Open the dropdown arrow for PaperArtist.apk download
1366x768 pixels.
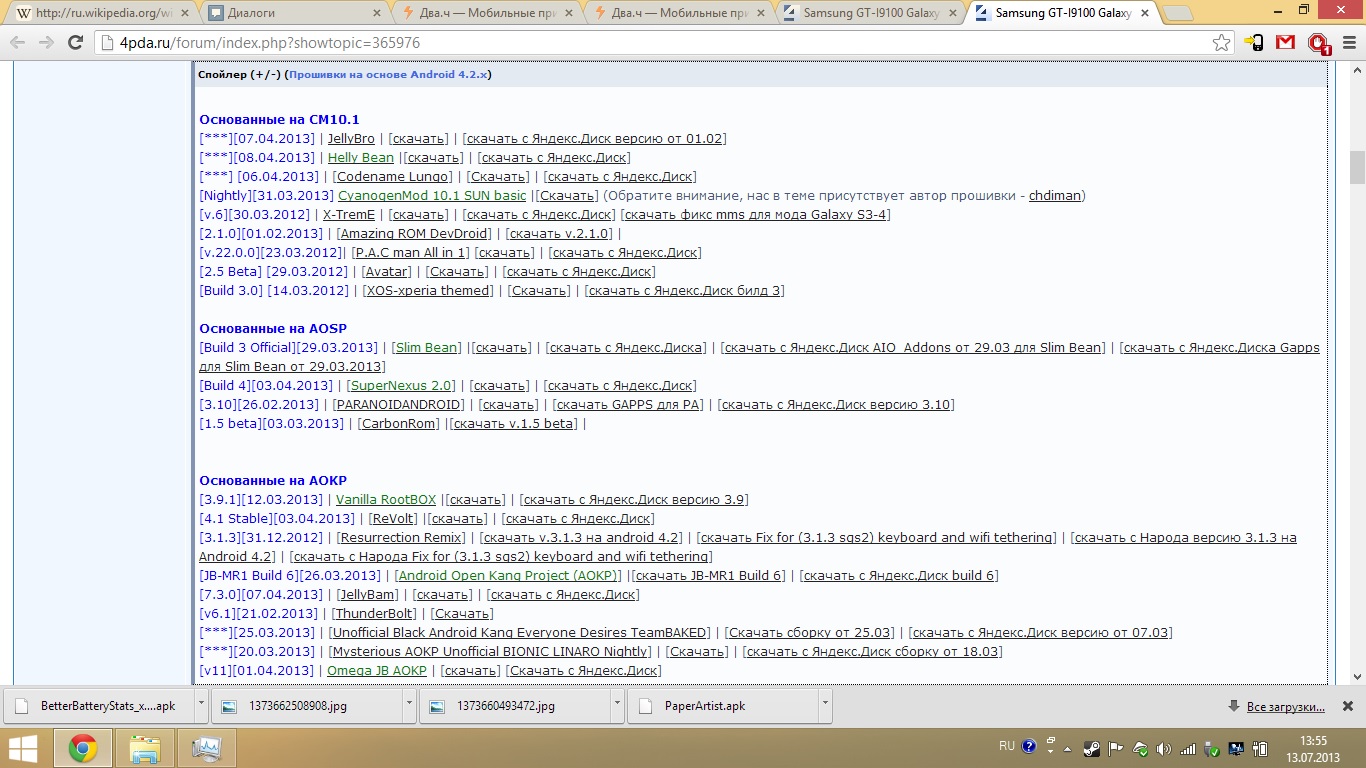826,706
